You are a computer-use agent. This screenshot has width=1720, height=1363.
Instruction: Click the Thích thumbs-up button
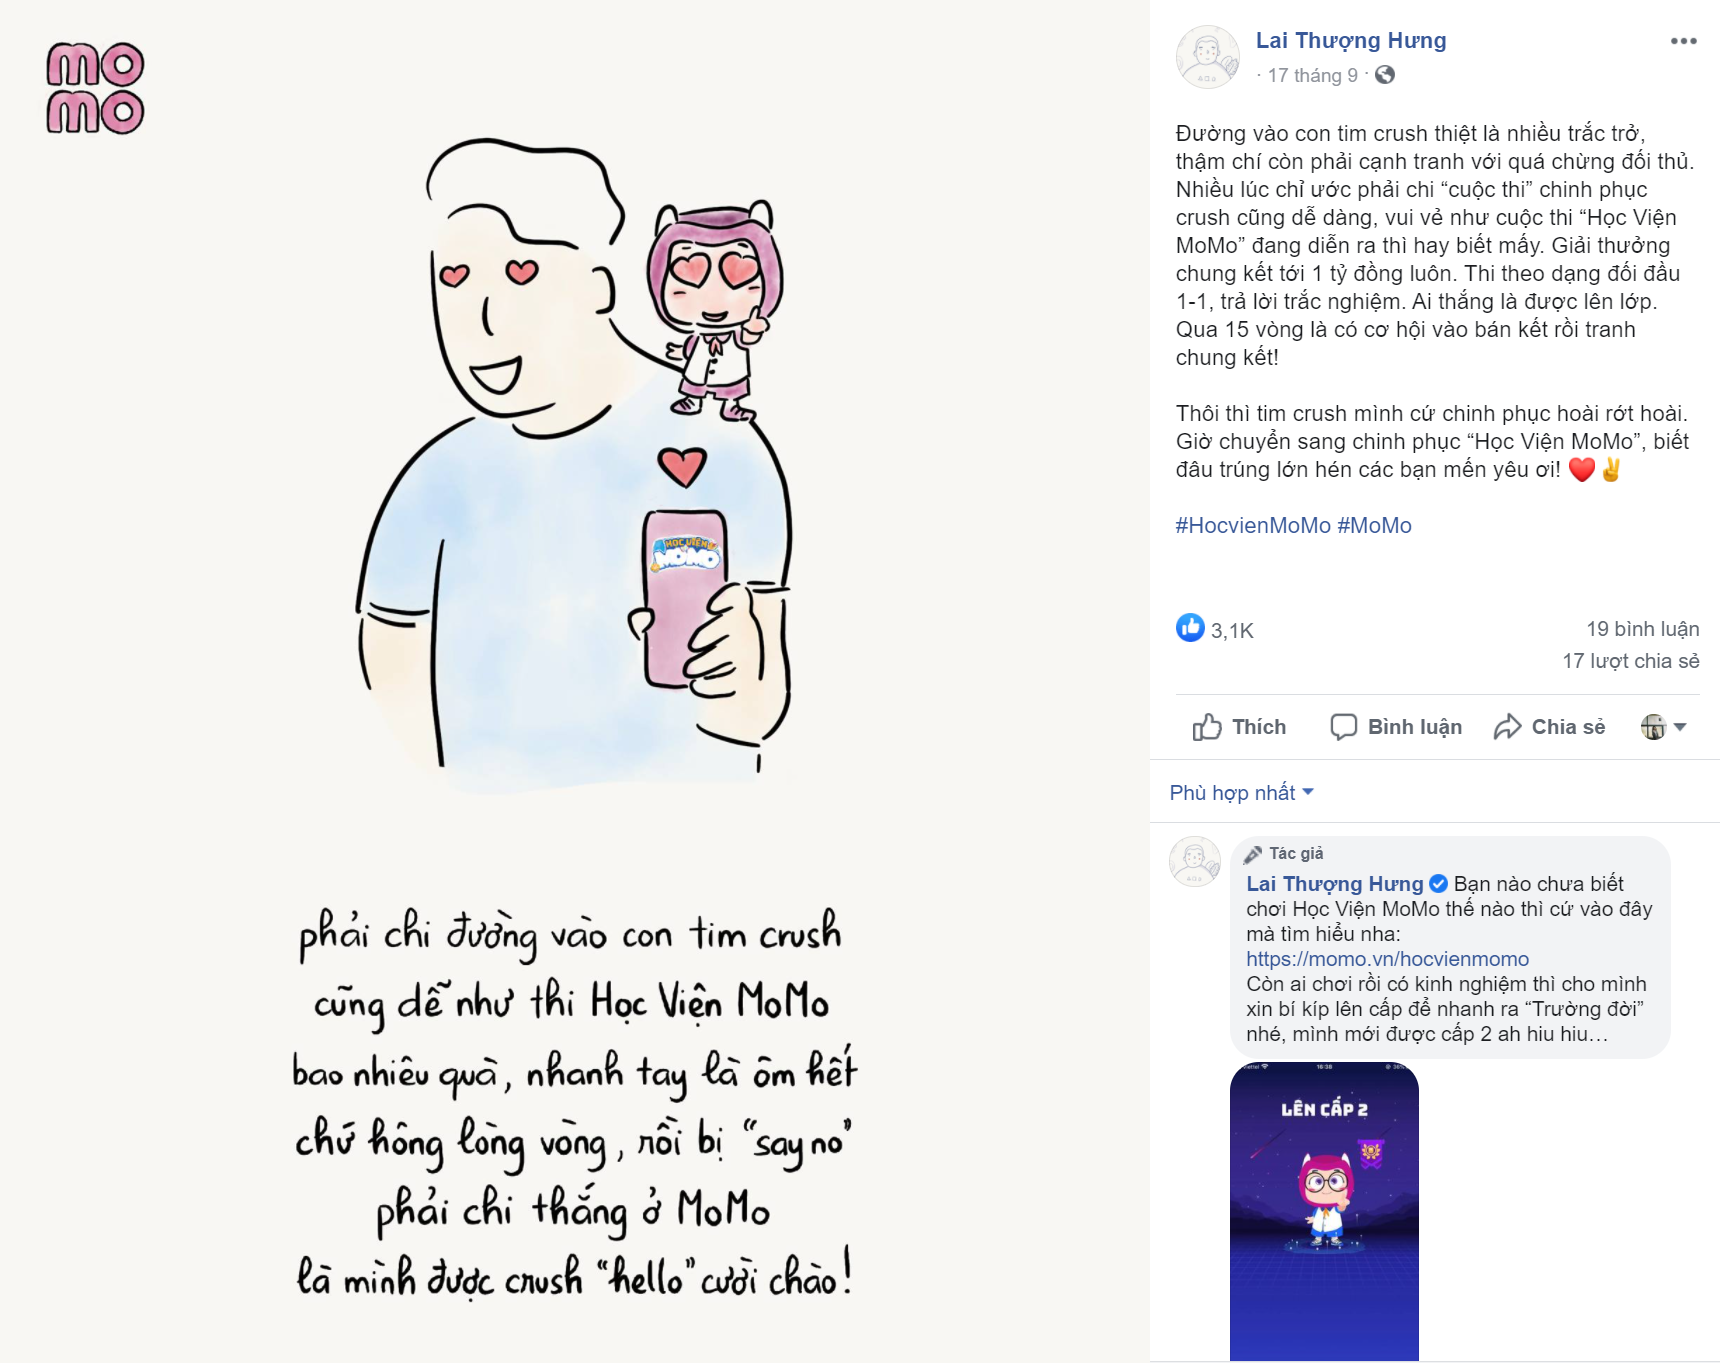[x=1239, y=727]
